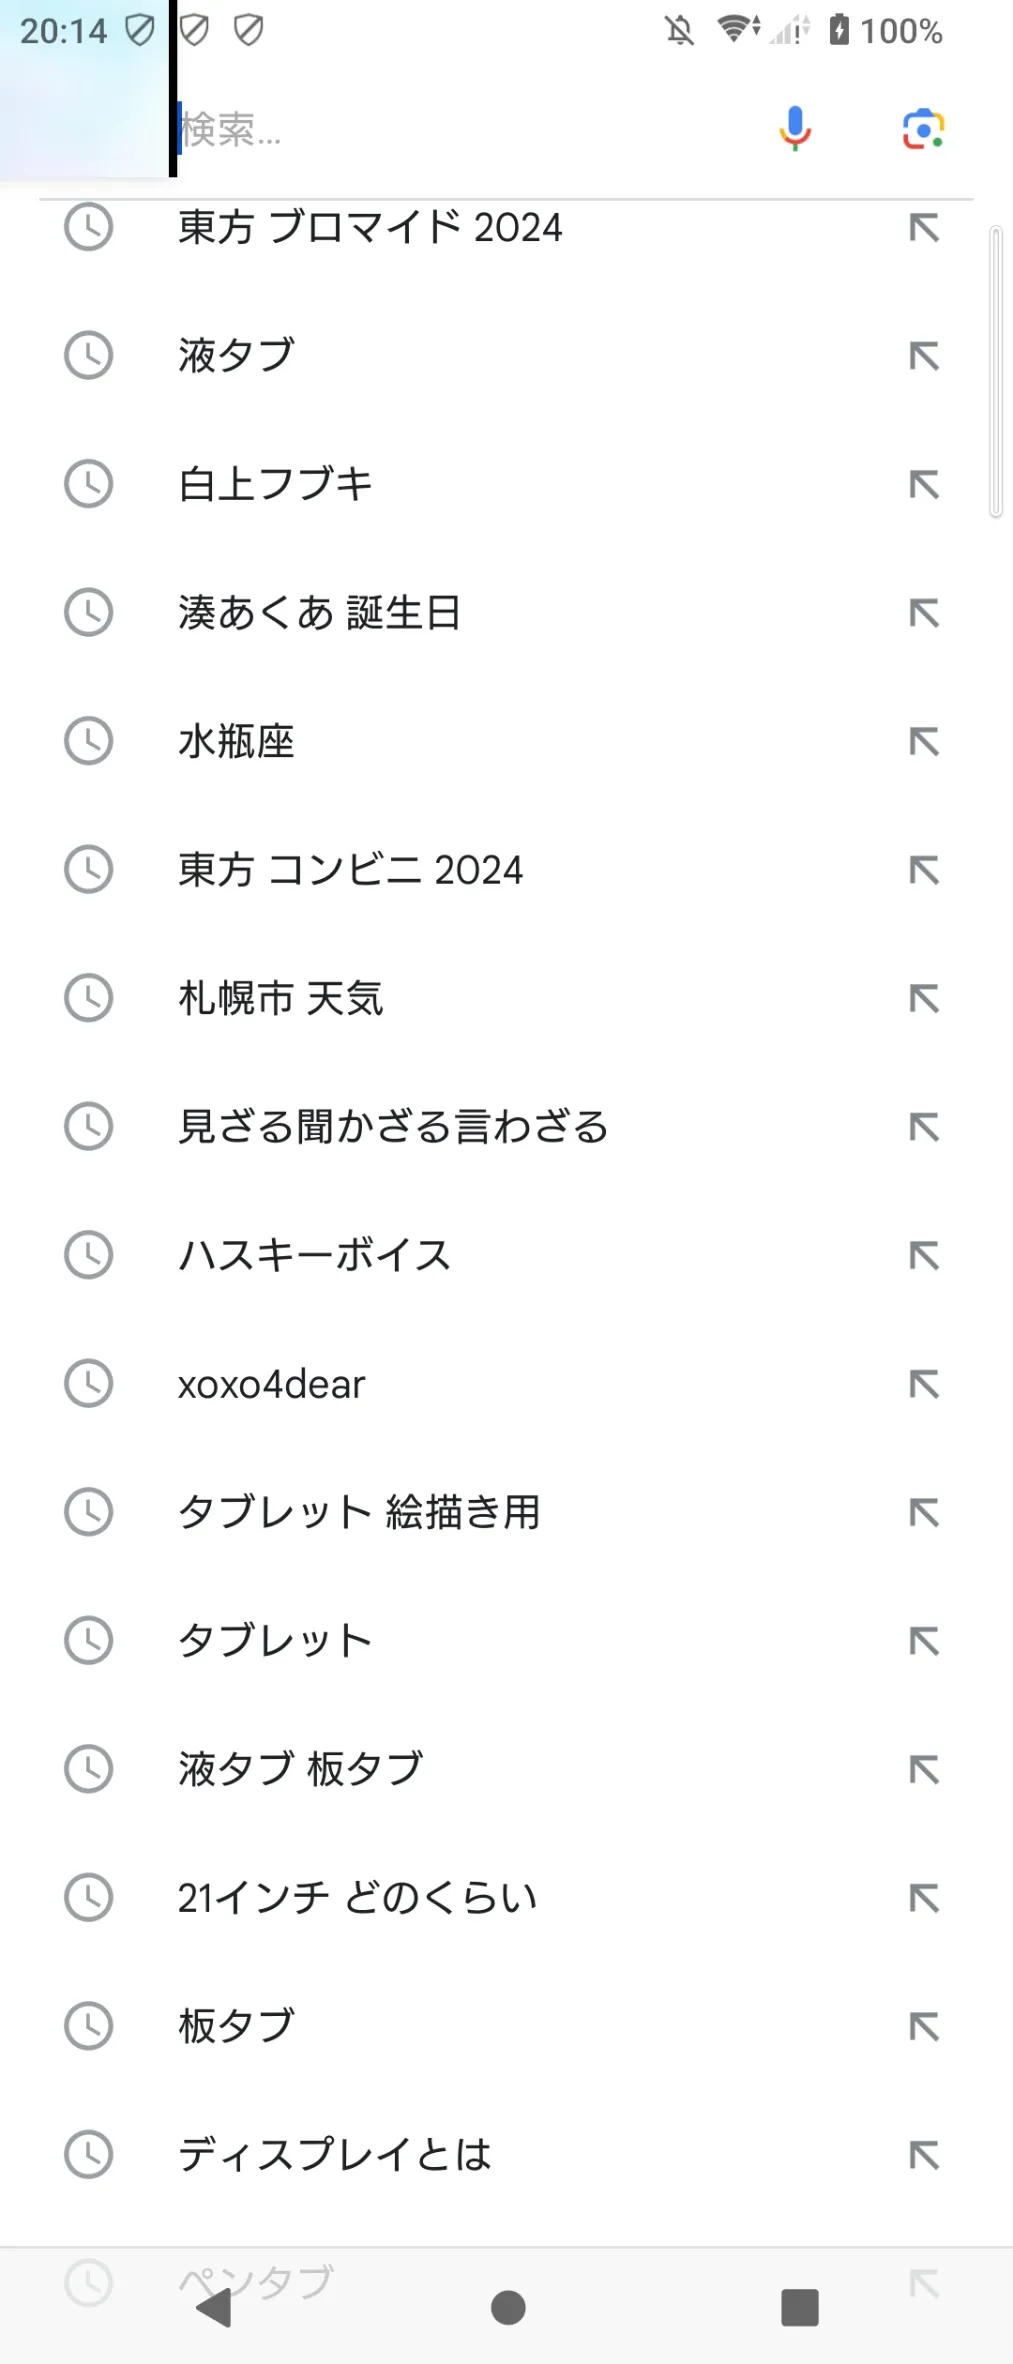Tap the fill-in arrow beside ハスキーボイス

[924, 1256]
